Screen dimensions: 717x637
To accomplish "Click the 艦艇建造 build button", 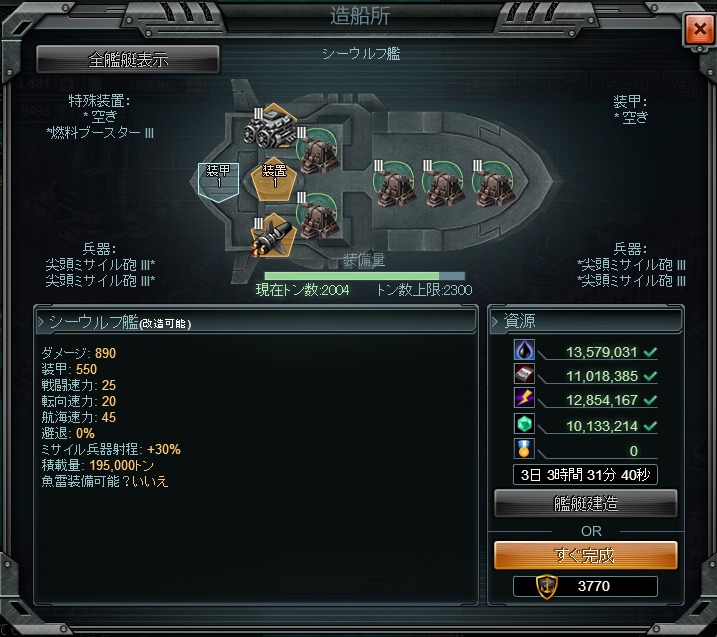I will [x=586, y=503].
